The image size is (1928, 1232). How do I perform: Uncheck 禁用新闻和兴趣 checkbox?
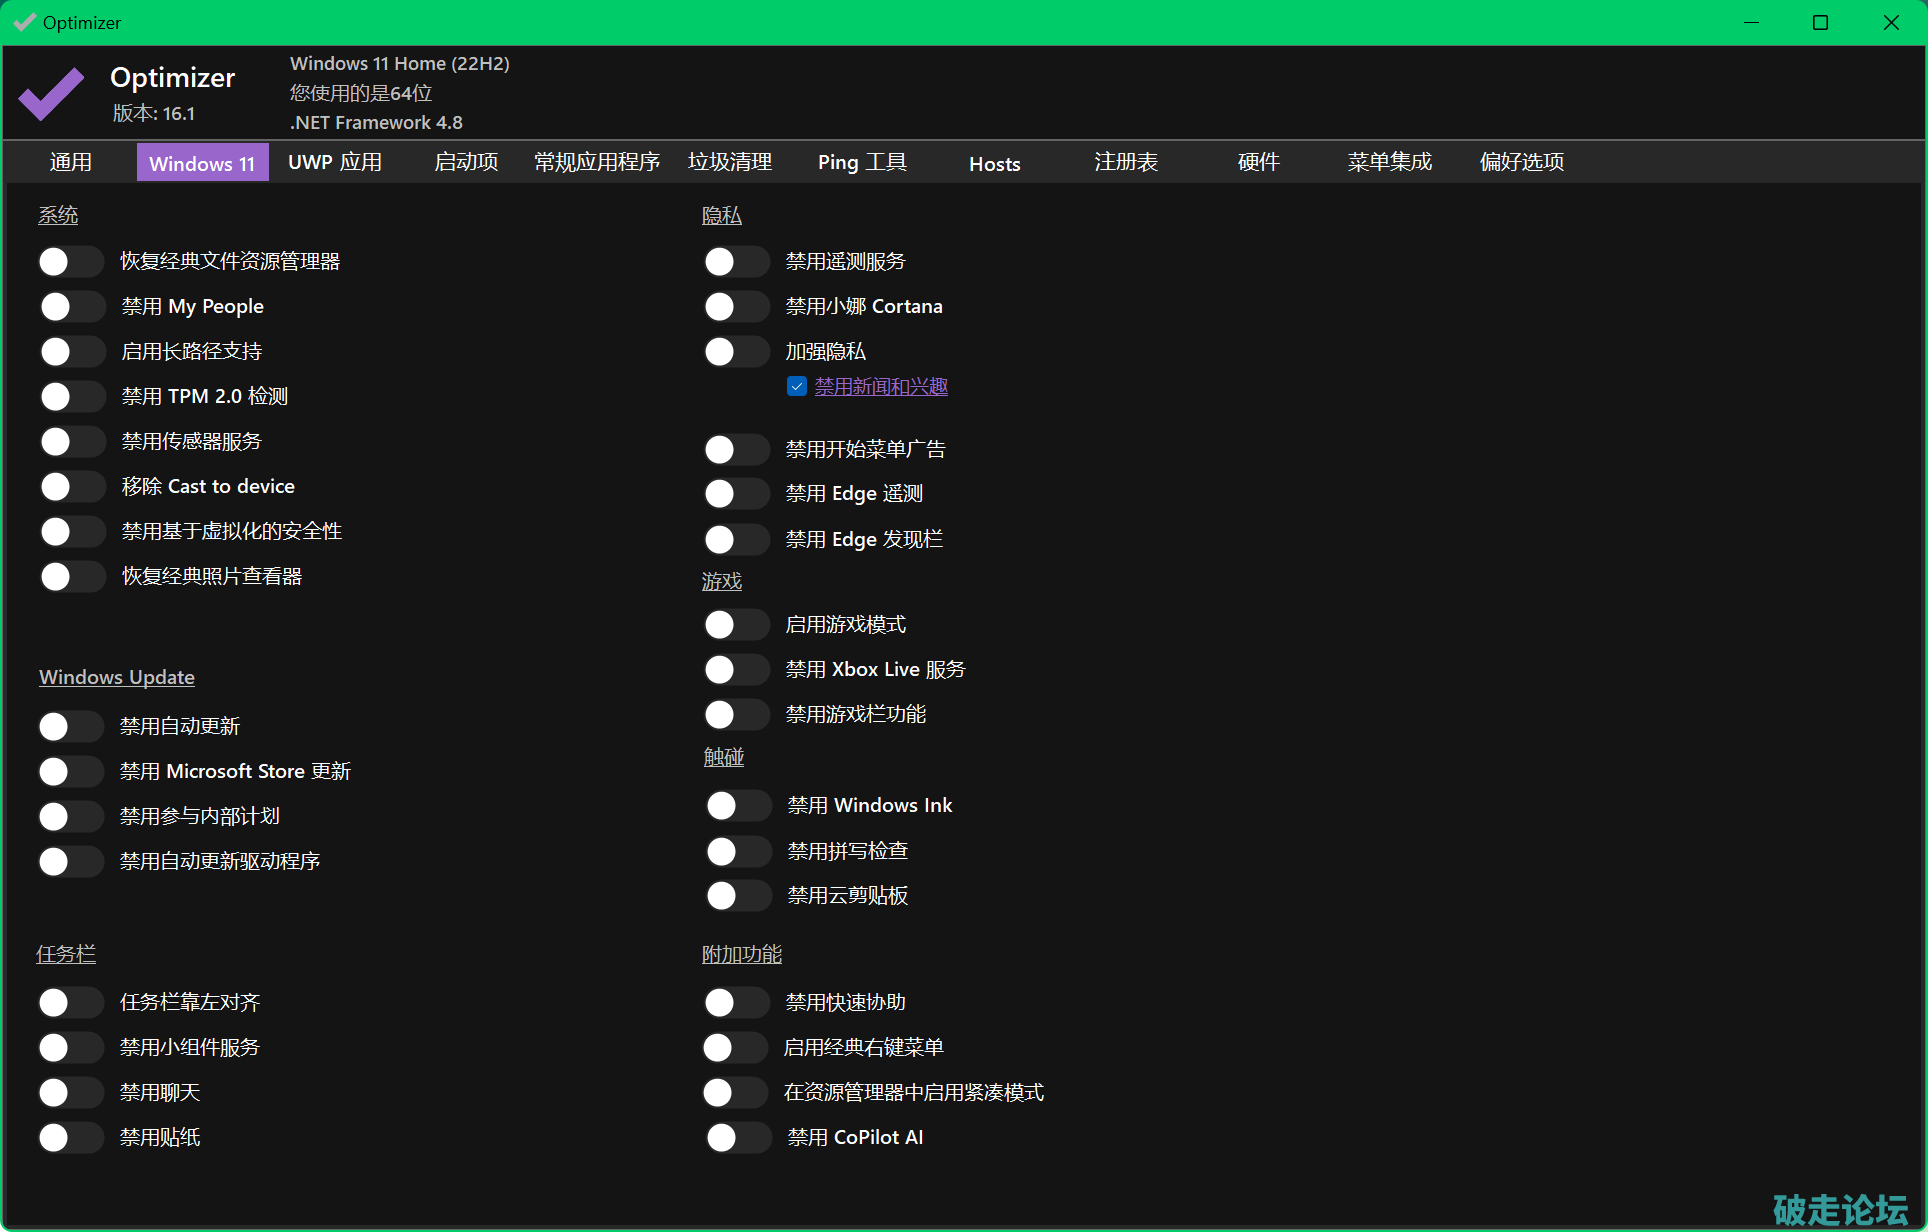[797, 387]
